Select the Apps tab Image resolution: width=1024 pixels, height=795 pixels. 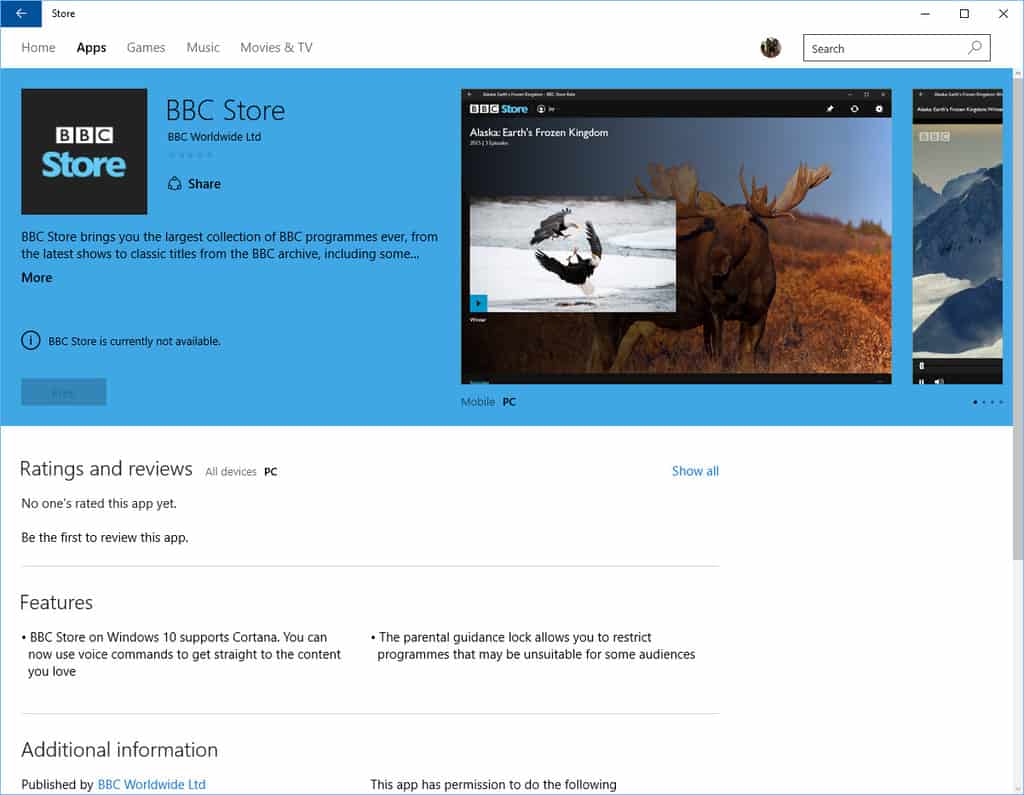[91, 48]
